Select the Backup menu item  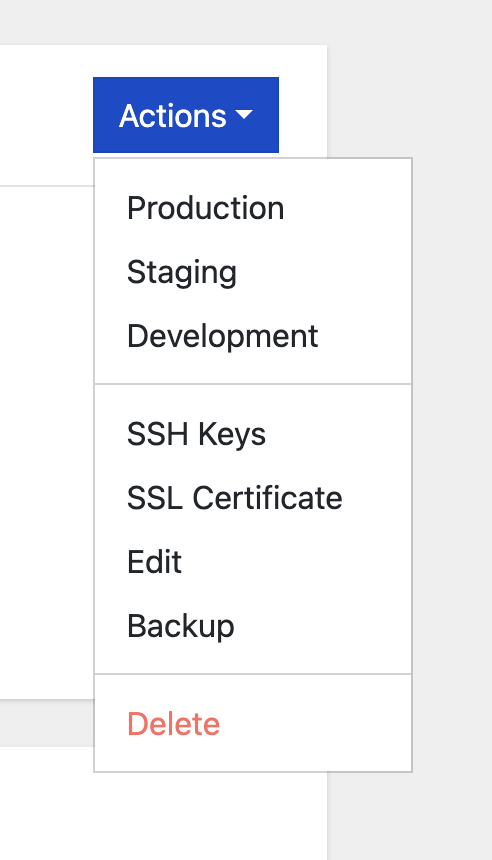pos(253,626)
